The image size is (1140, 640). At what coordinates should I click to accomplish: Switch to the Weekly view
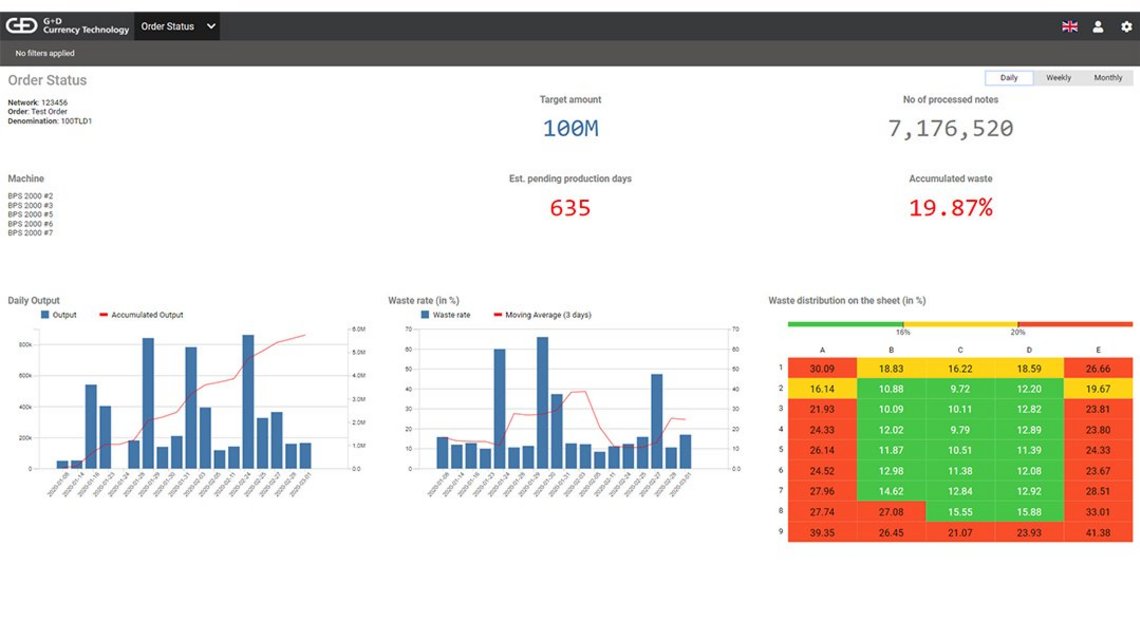(x=1058, y=78)
